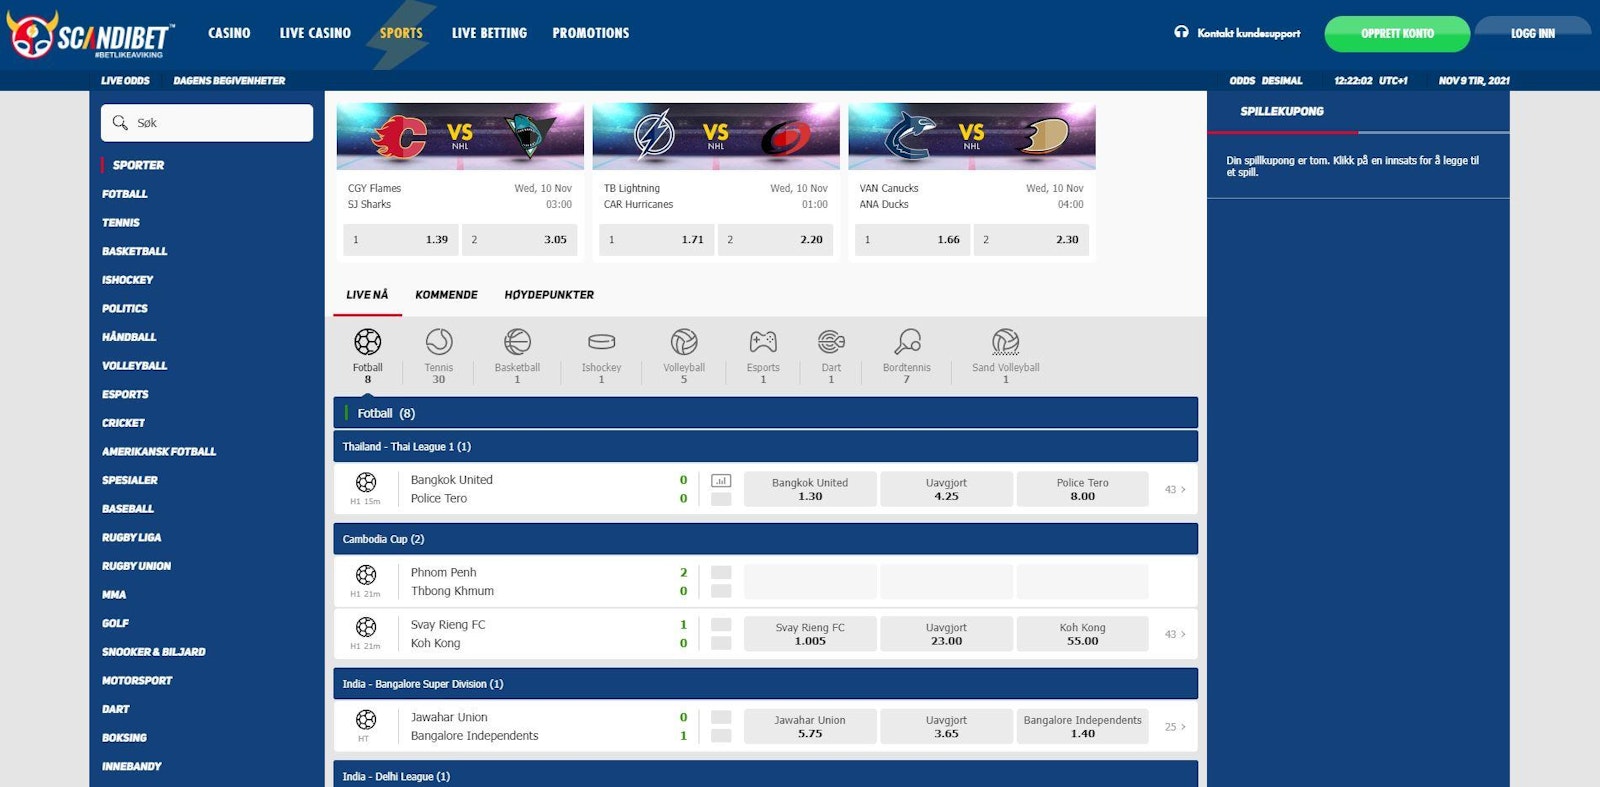Open the Esports gamepad icon
Viewport: 1600px width, 787px height.
(x=763, y=343)
